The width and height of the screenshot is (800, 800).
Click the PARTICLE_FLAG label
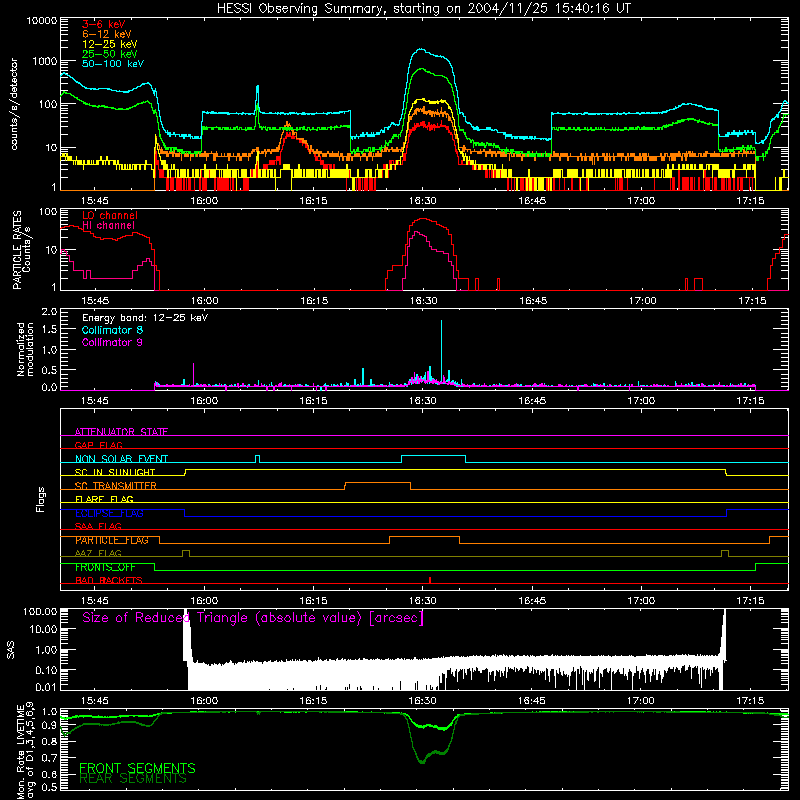click(112, 540)
